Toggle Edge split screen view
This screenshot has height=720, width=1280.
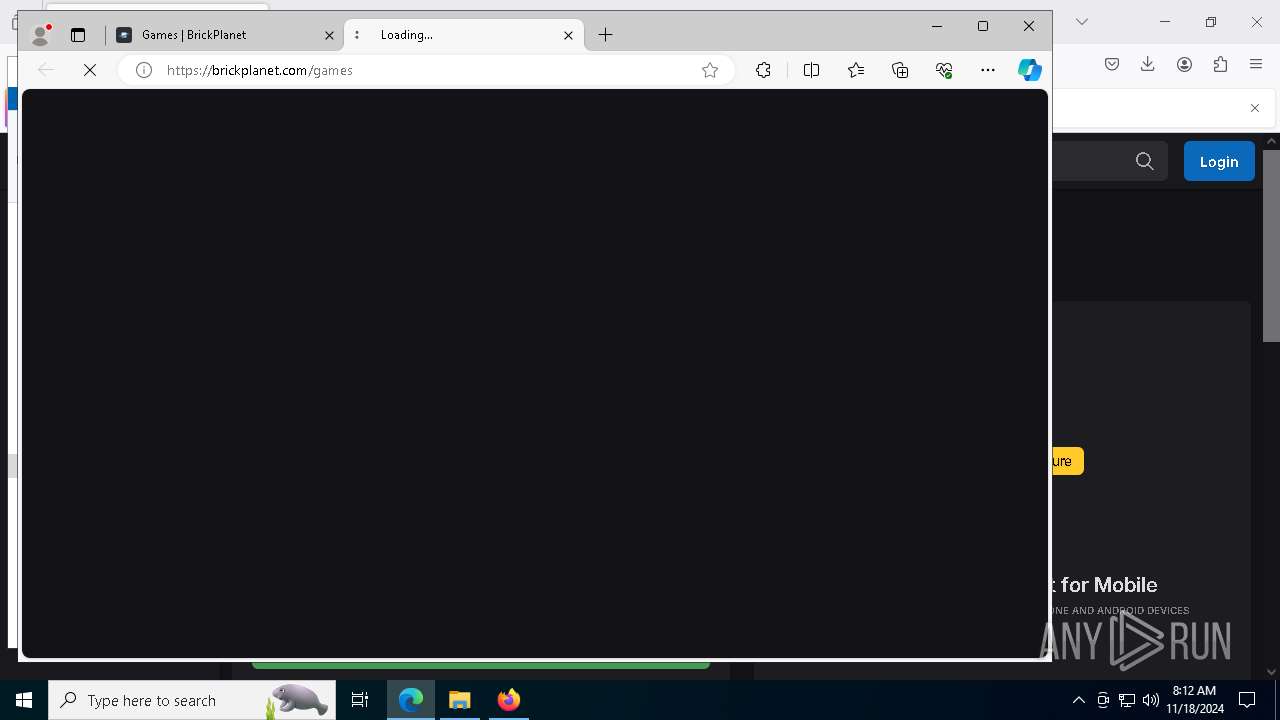pyautogui.click(x=811, y=70)
